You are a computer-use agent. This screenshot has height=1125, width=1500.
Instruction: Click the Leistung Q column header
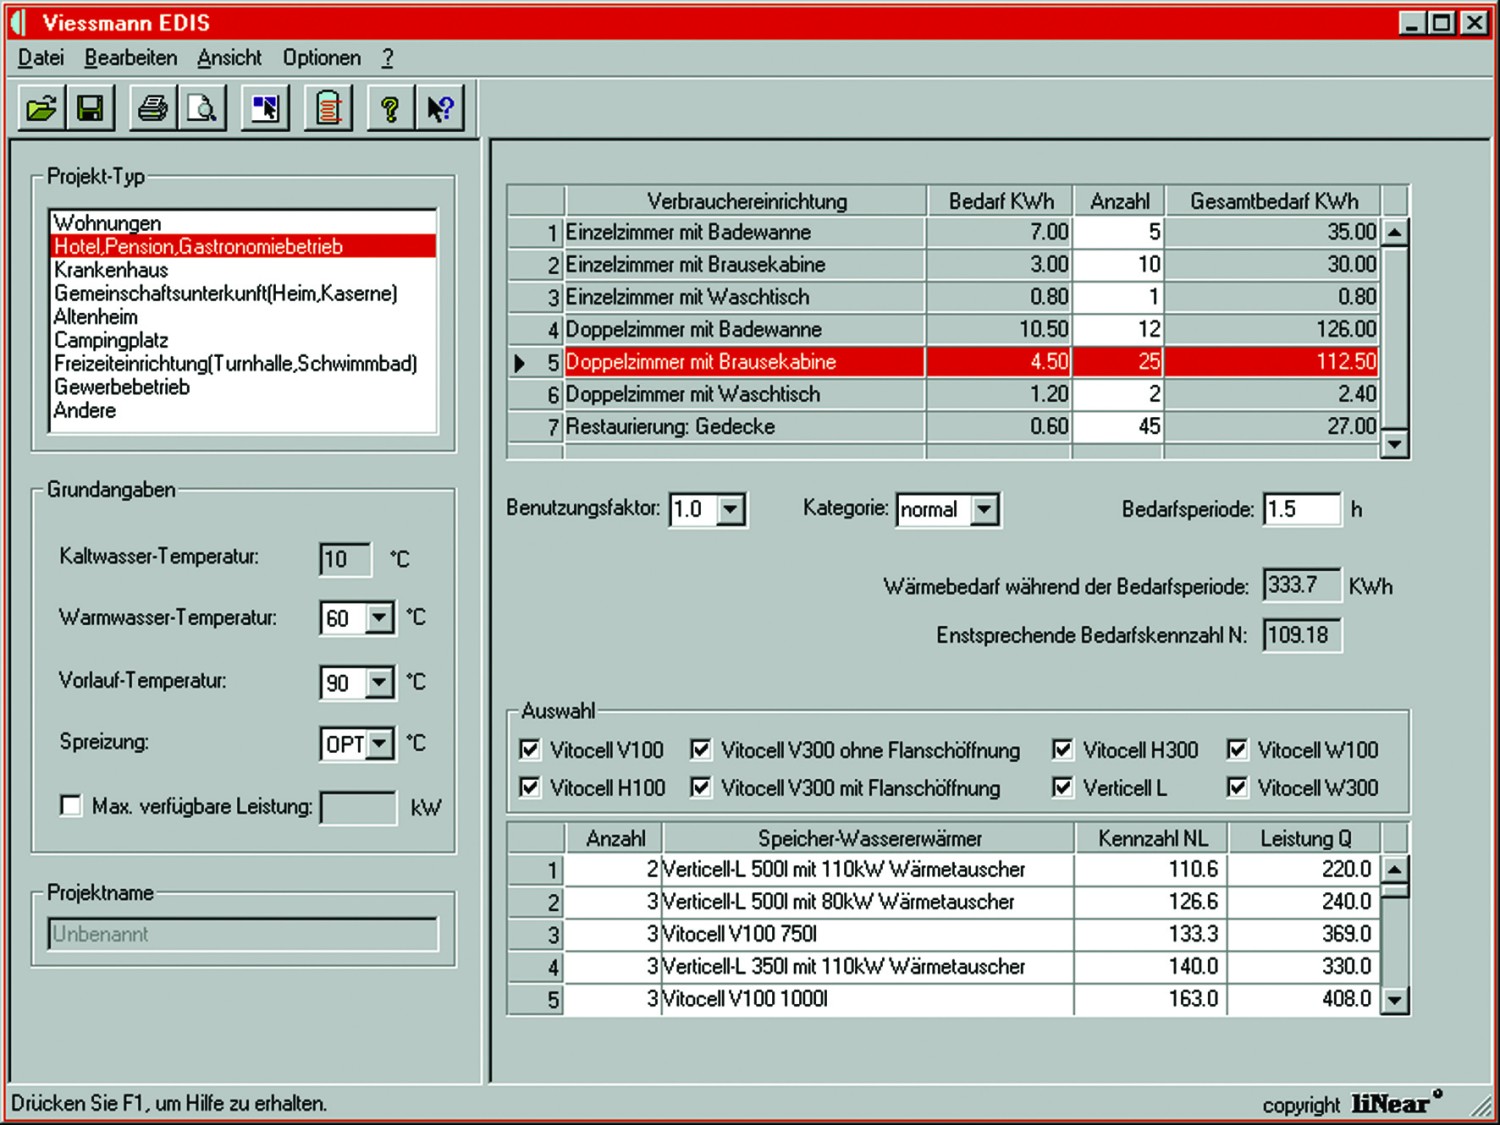tap(1305, 838)
